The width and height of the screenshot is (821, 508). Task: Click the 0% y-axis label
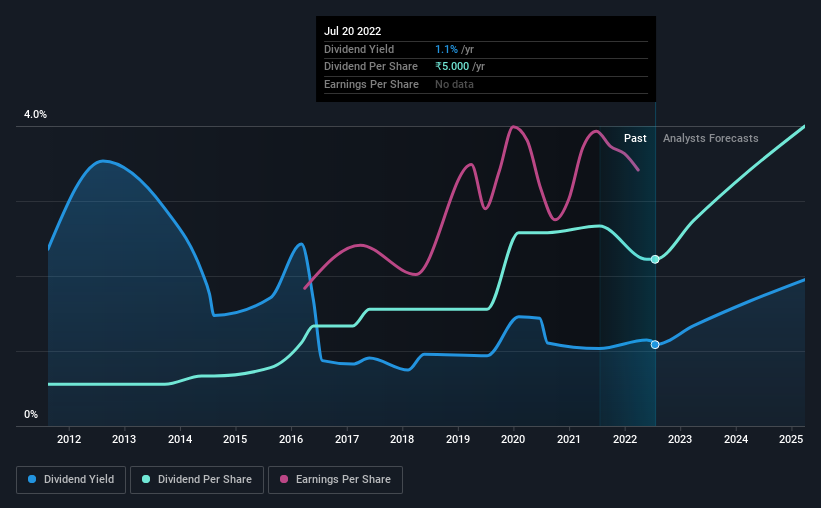(x=31, y=414)
